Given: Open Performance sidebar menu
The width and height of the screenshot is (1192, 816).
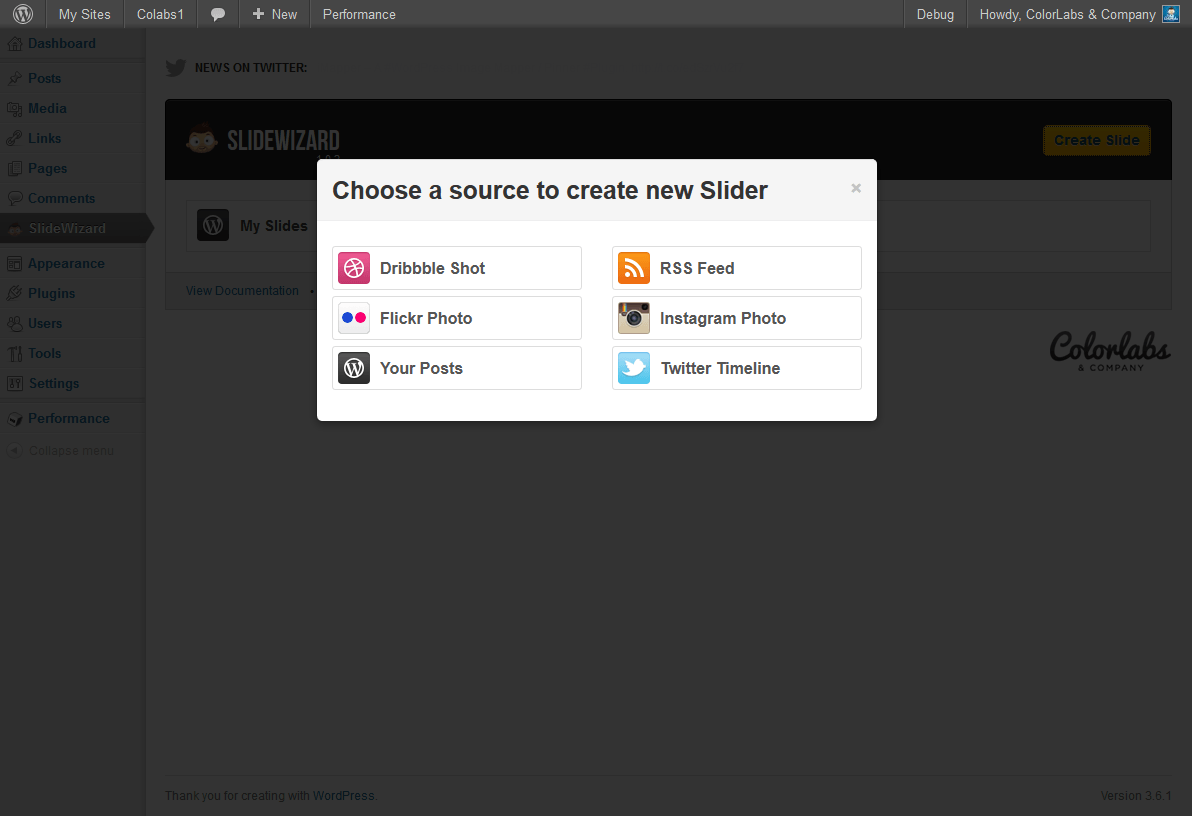Looking at the screenshot, I should (68, 419).
